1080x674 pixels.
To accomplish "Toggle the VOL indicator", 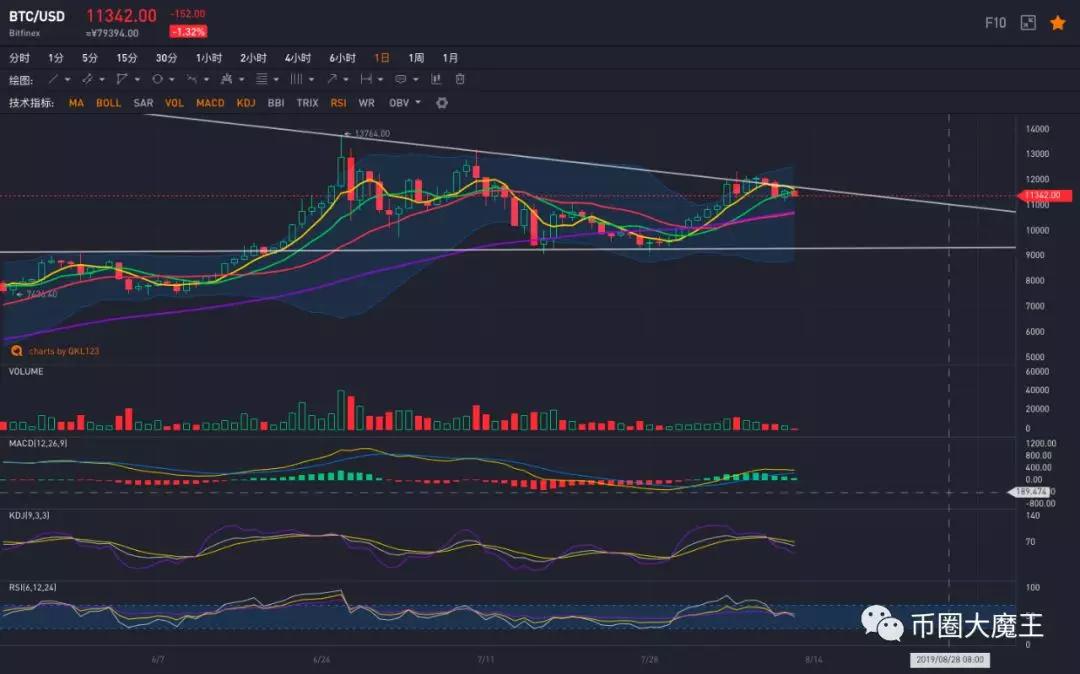I will [174, 103].
